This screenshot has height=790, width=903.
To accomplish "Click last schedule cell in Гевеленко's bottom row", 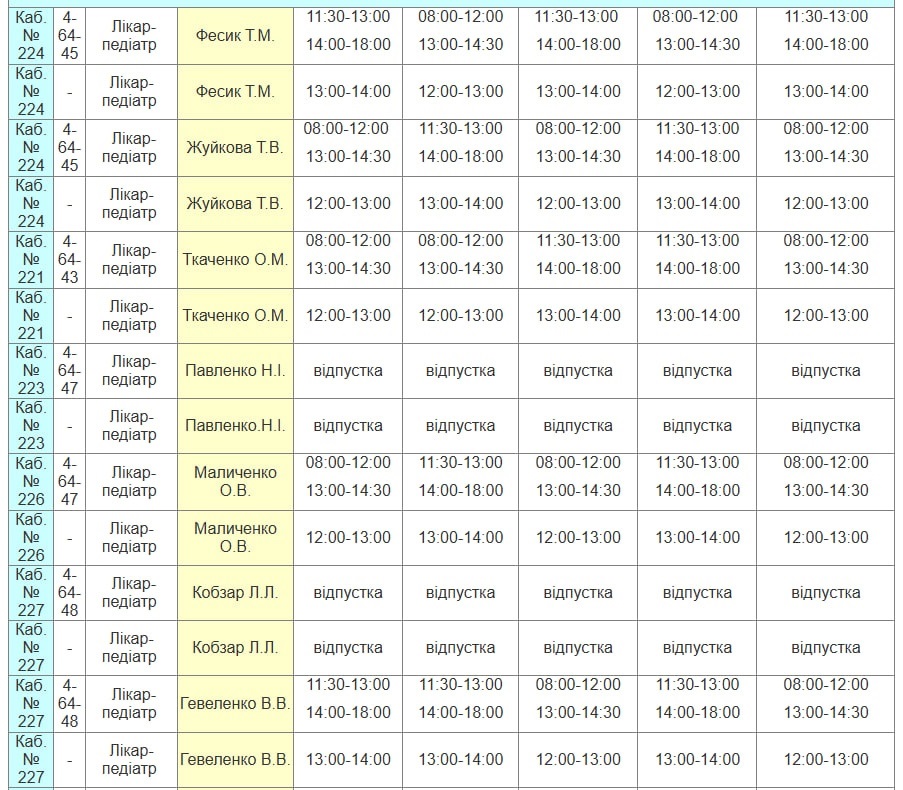I will coord(825,759).
